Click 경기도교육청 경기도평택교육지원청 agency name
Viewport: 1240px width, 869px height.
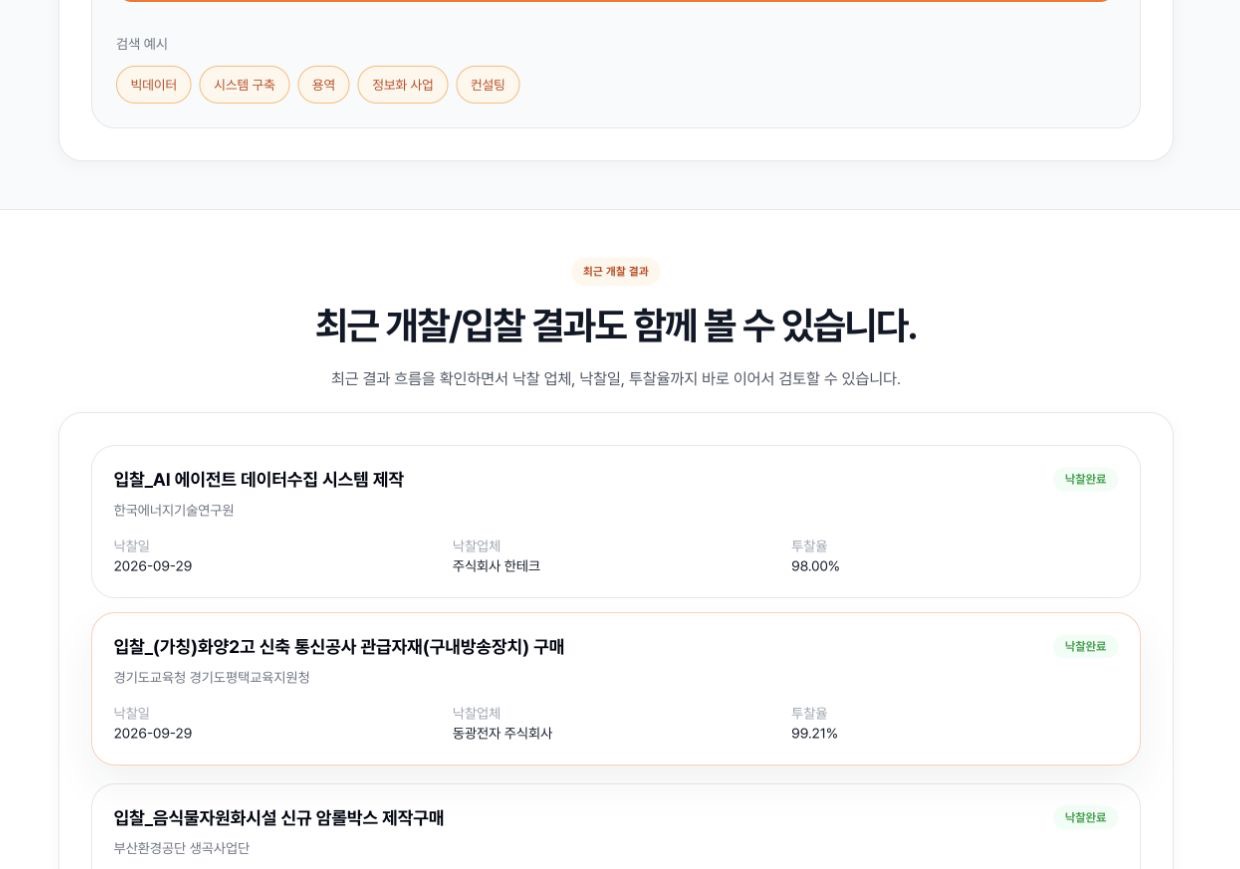pyautogui.click(x=212, y=677)
